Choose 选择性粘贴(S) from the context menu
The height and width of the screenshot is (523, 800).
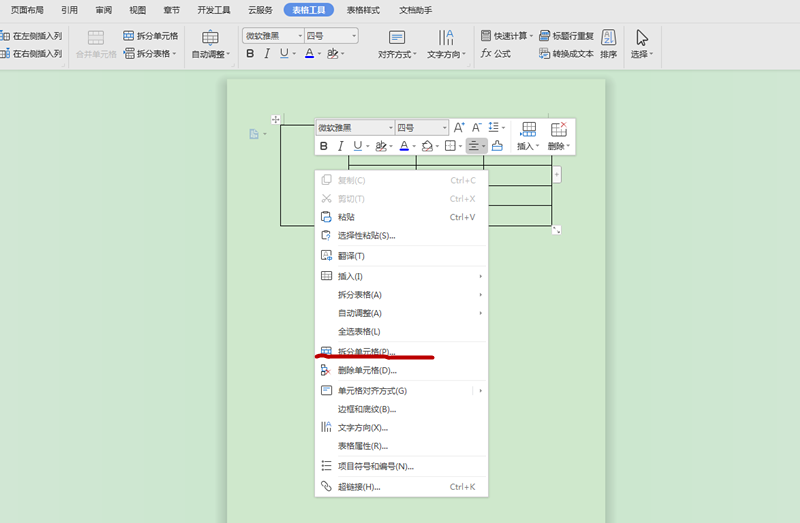click(402, 235)
